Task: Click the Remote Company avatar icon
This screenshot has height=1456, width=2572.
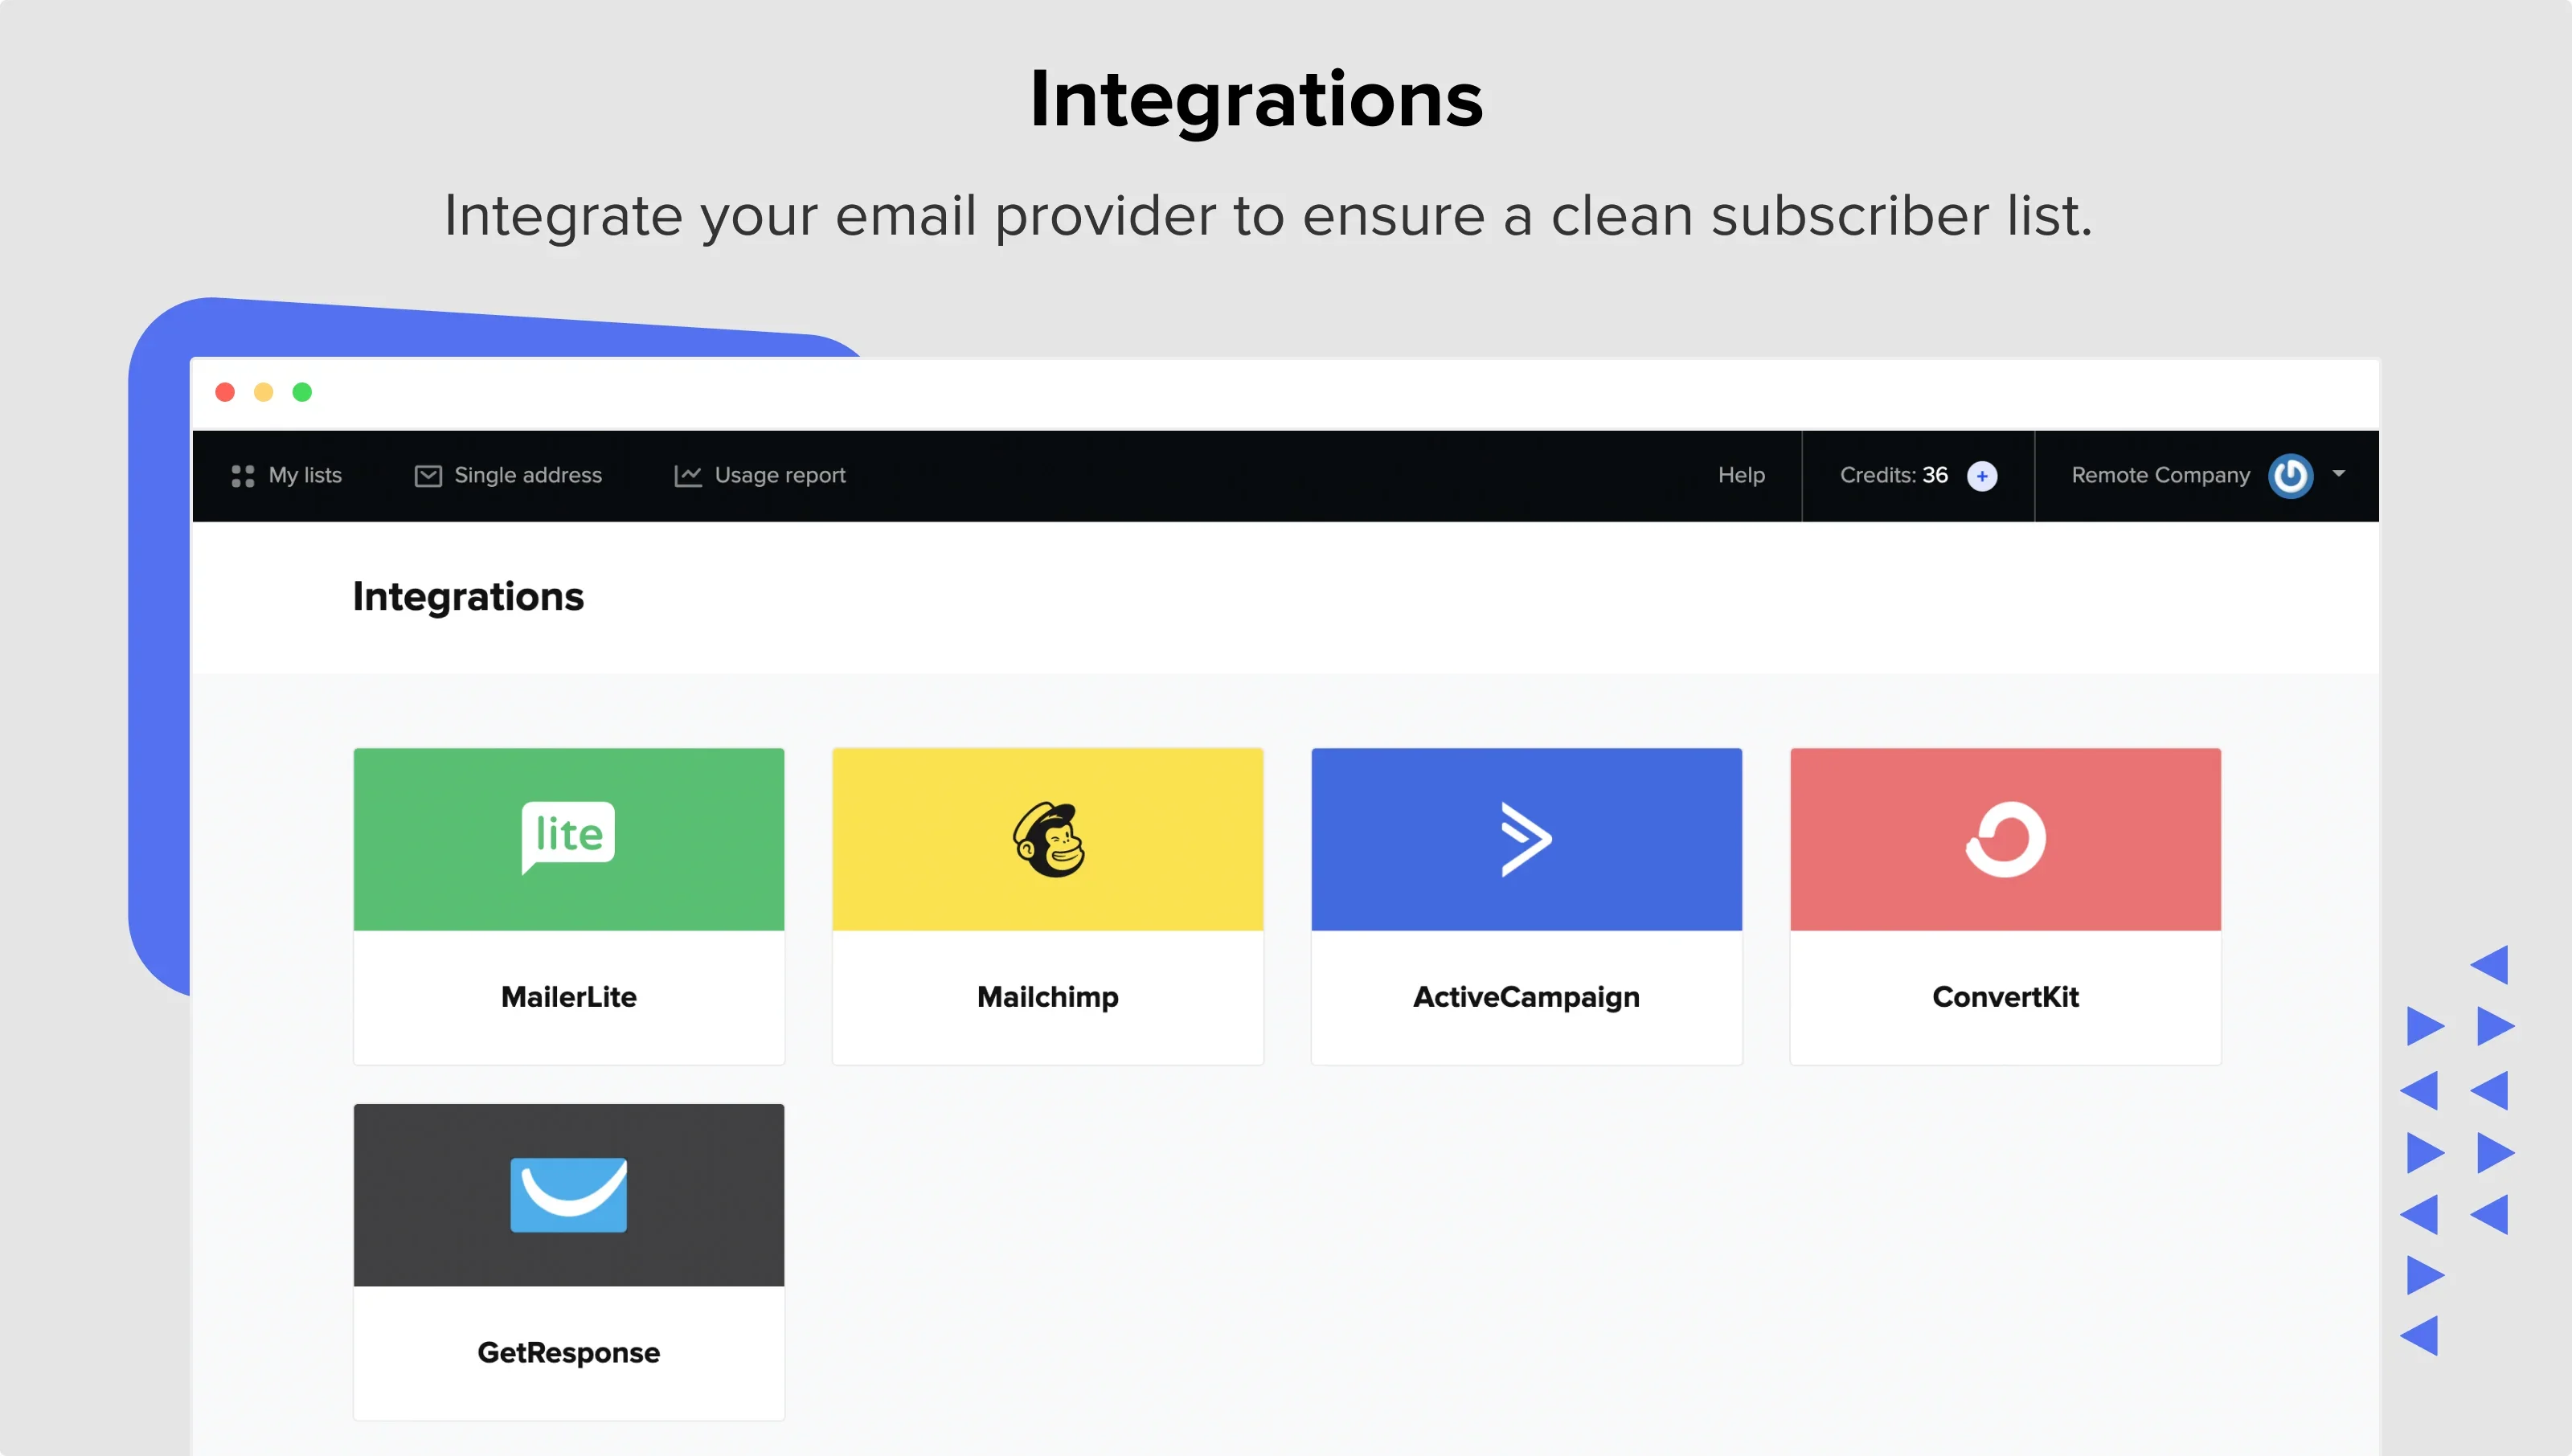Action: [2290, 476]
